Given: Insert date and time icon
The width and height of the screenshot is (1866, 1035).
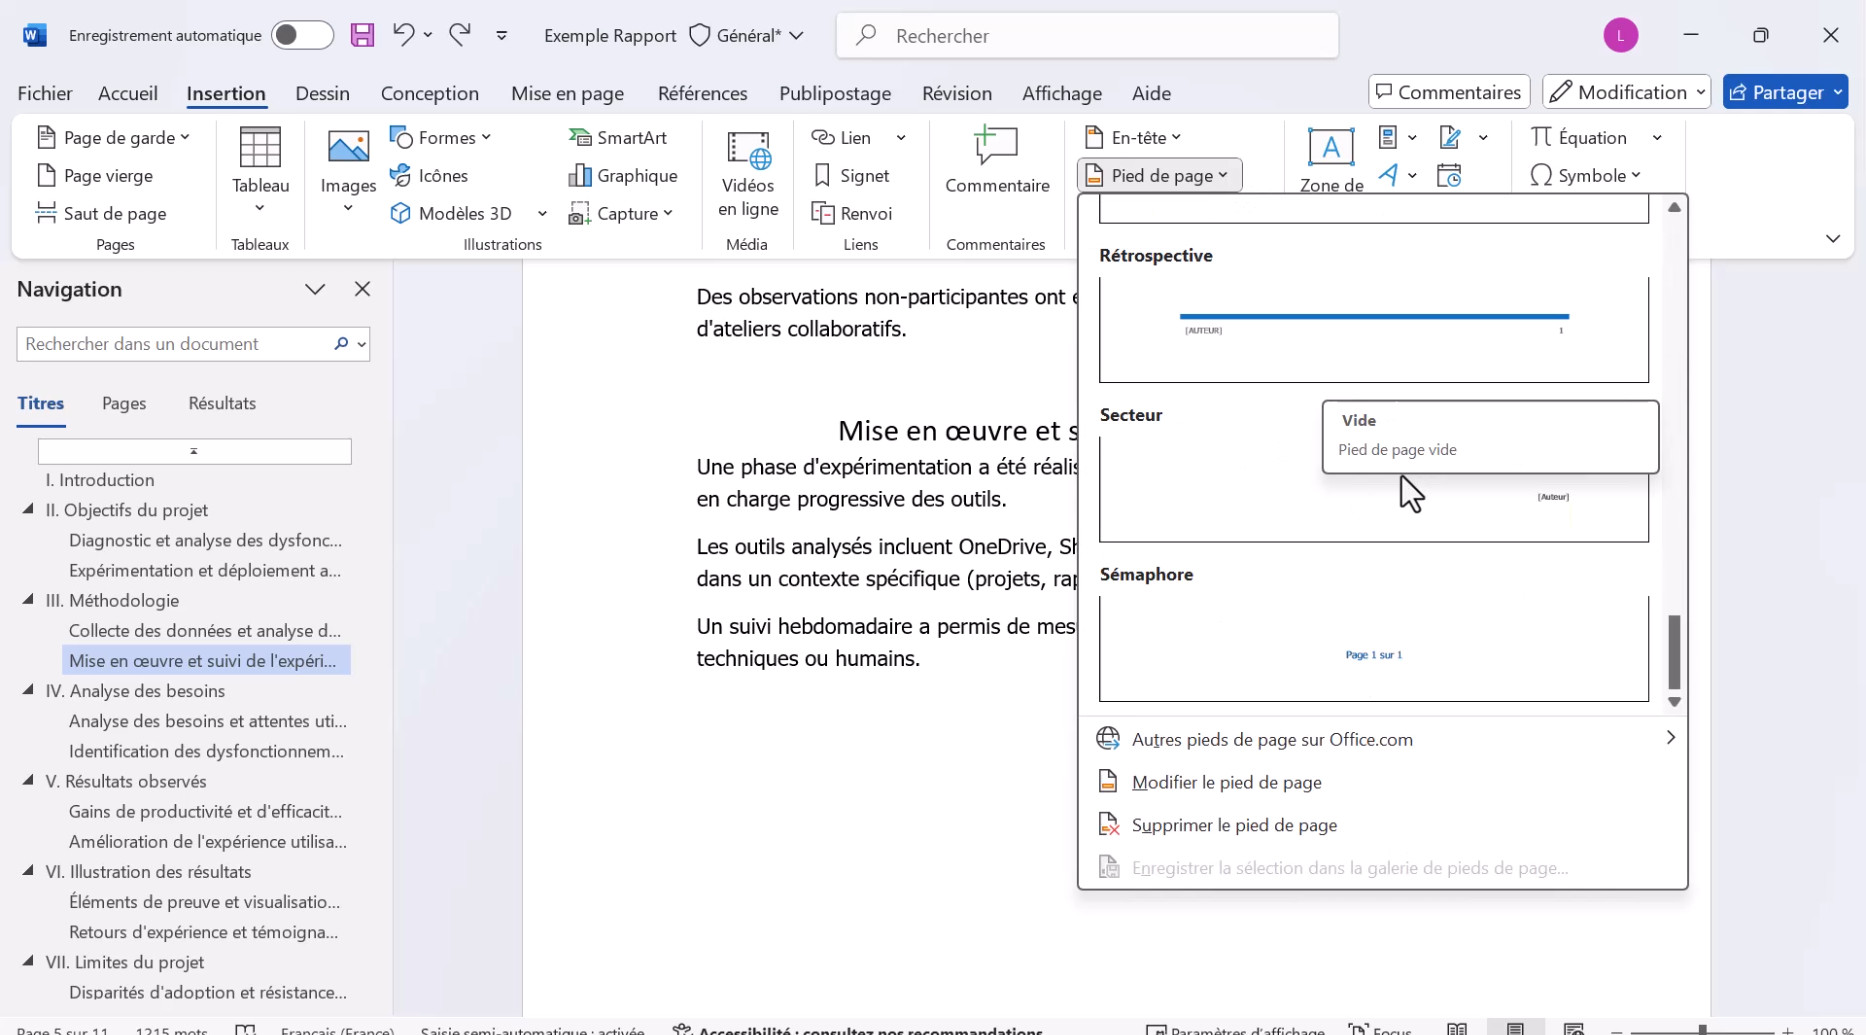Looking at the screenshot, I should 1449,175.
